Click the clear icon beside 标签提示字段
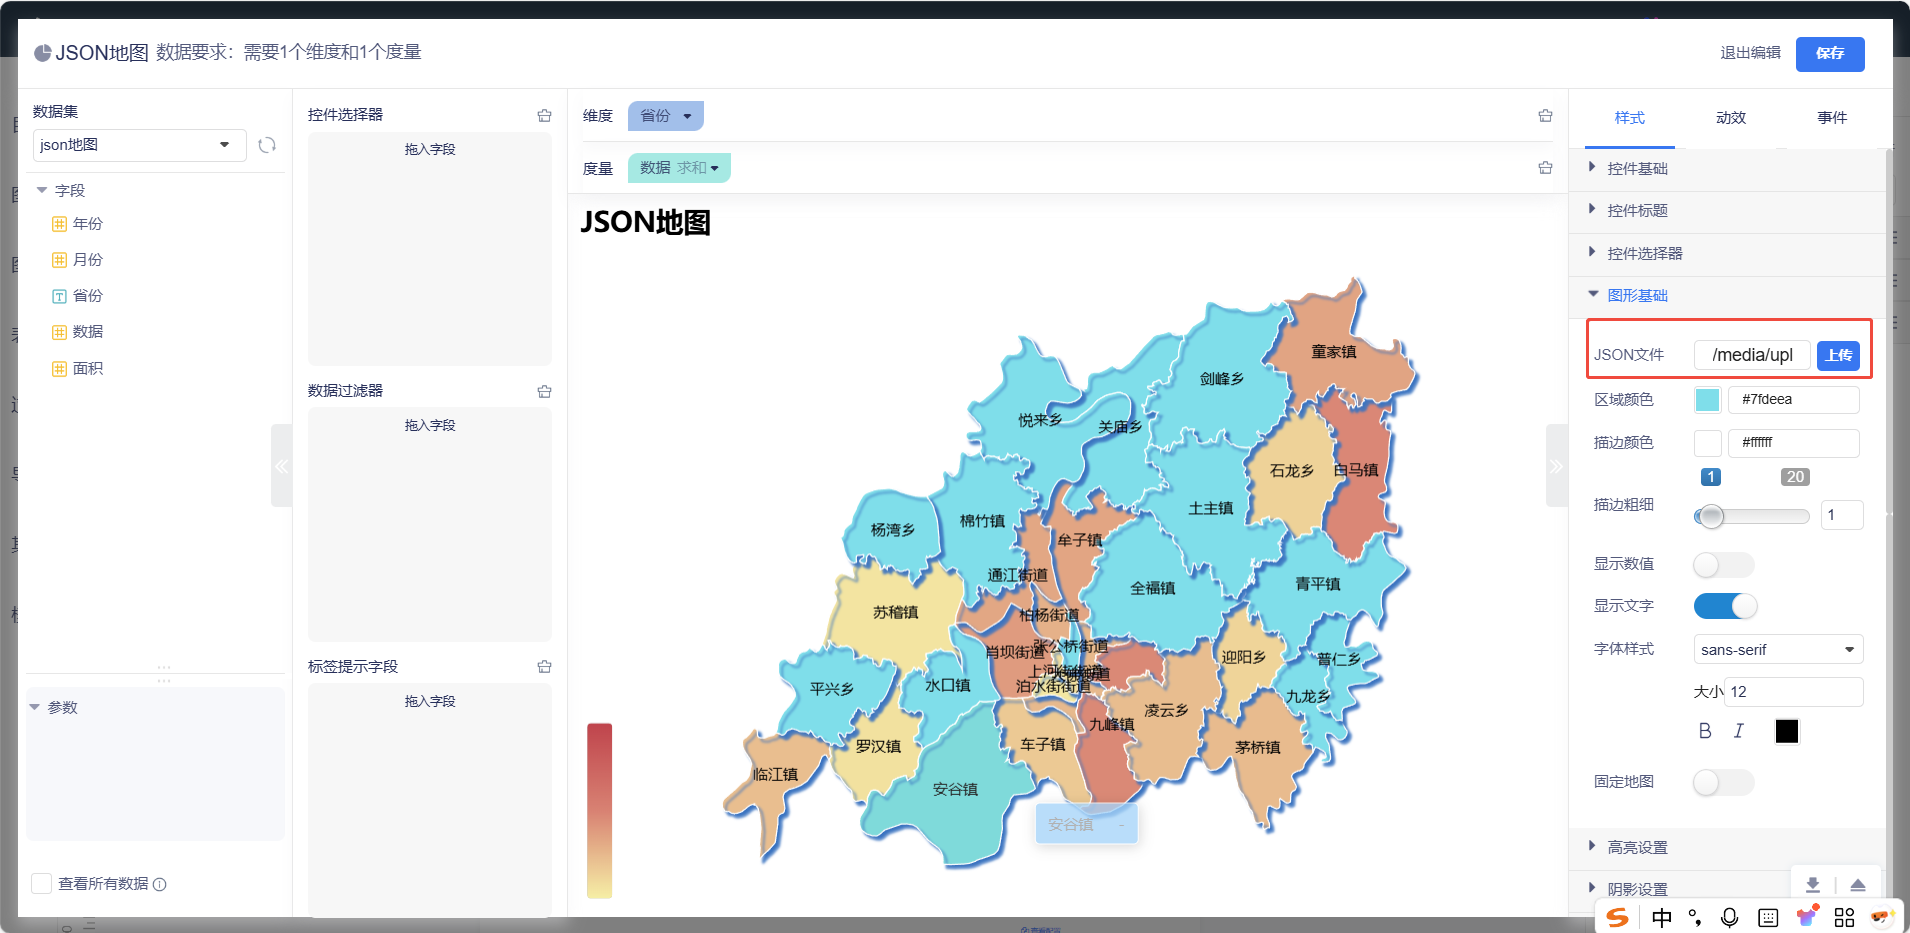The height and width of the screenshot is (933, 1910). (x=544, y=667)
